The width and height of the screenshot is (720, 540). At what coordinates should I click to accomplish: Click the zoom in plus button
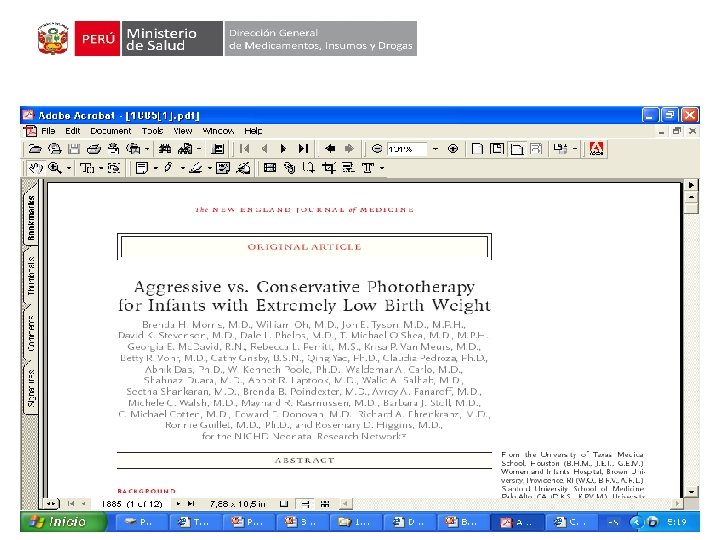(453, 149)
